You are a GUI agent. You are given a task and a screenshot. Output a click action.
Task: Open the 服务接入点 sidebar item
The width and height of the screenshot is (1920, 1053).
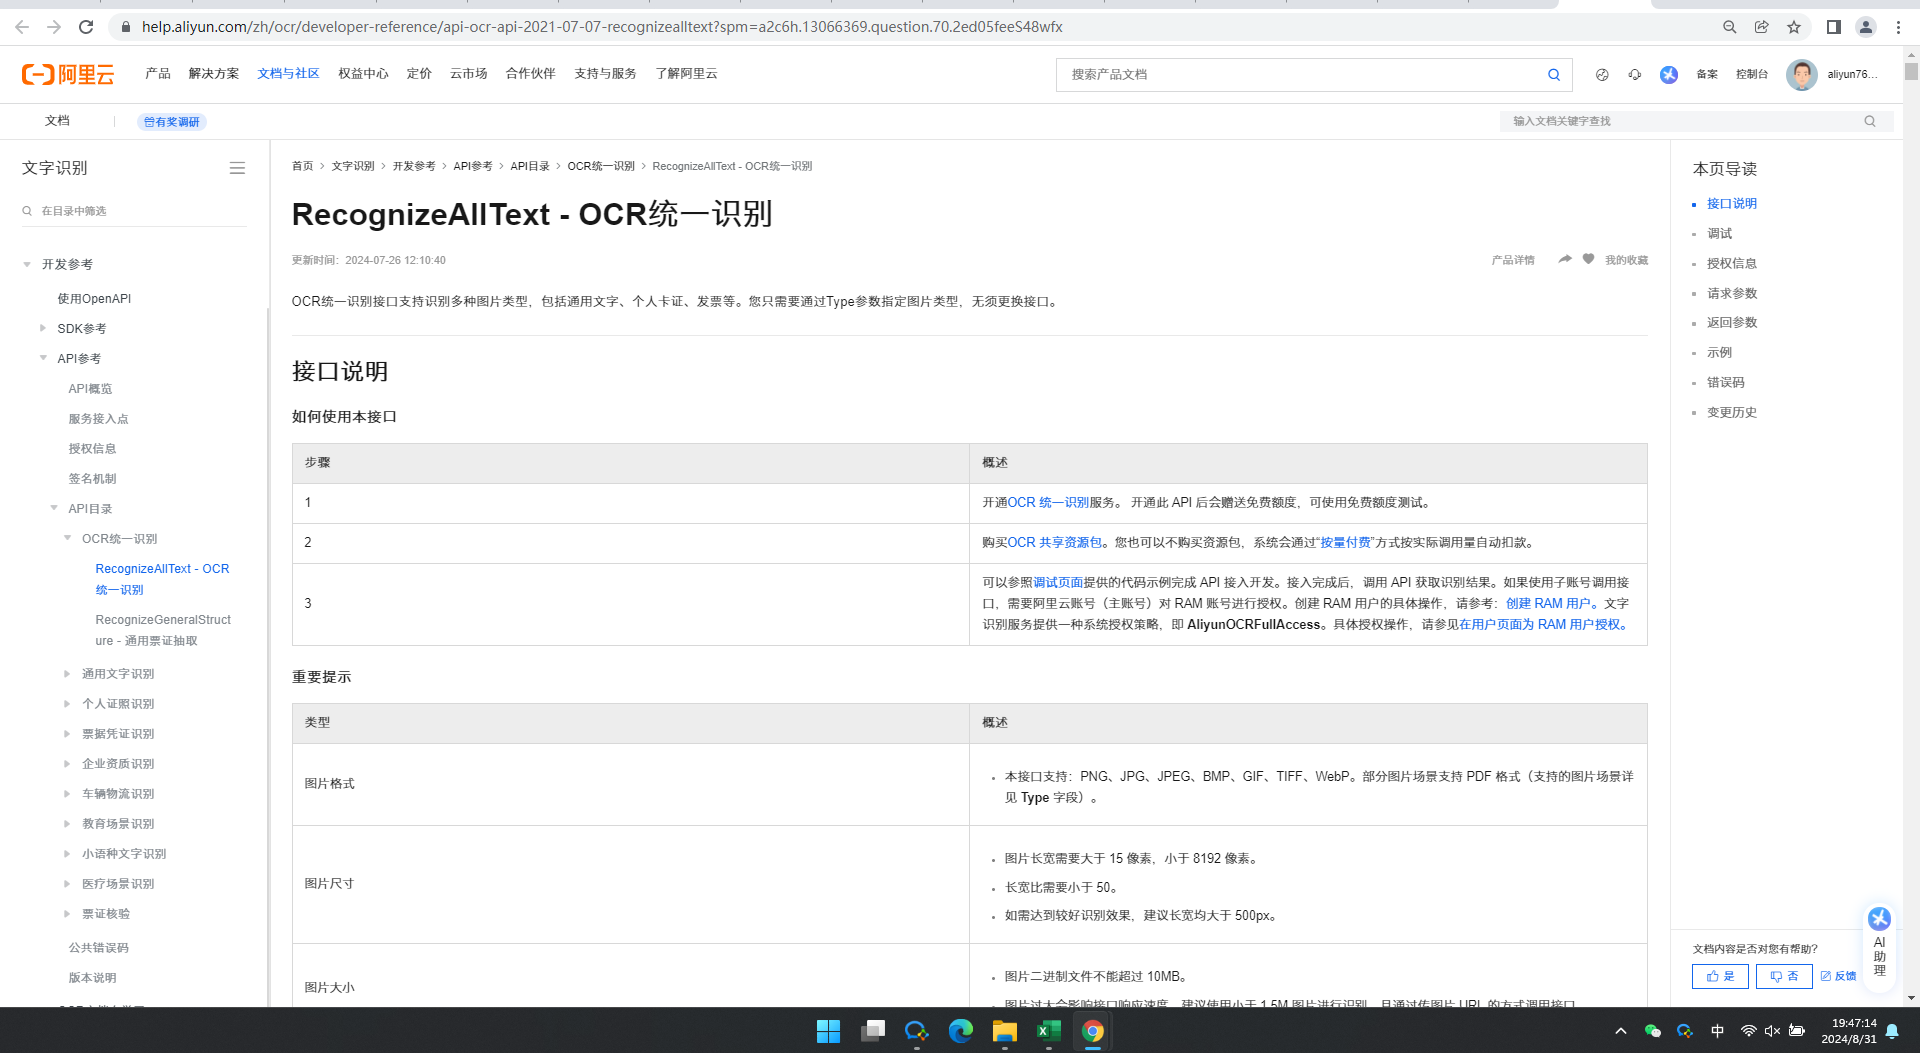(x=98, y=419)
